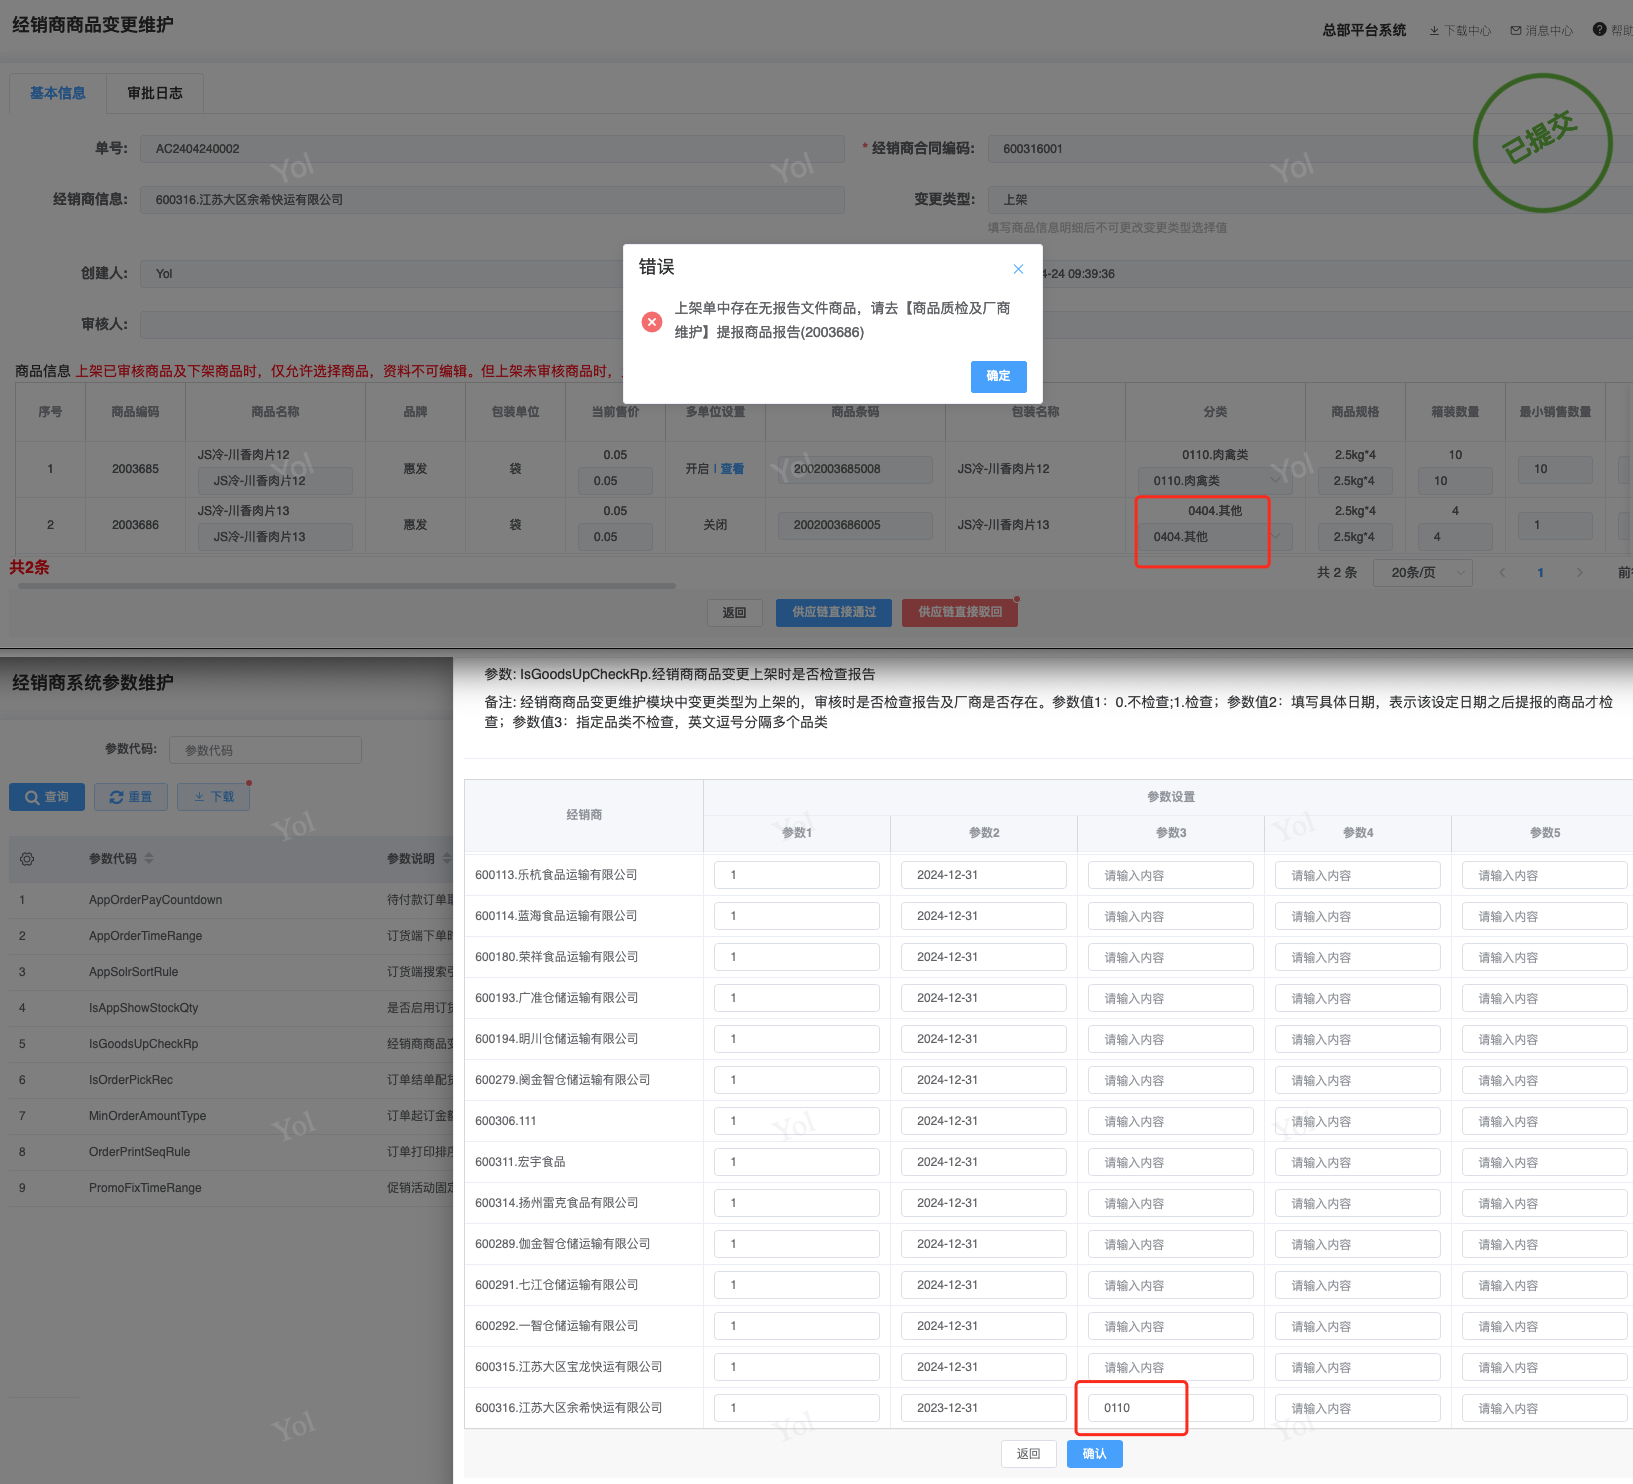Open 消息中心 envelope icon
1633x1484 pixels.
click(1516, 31)
